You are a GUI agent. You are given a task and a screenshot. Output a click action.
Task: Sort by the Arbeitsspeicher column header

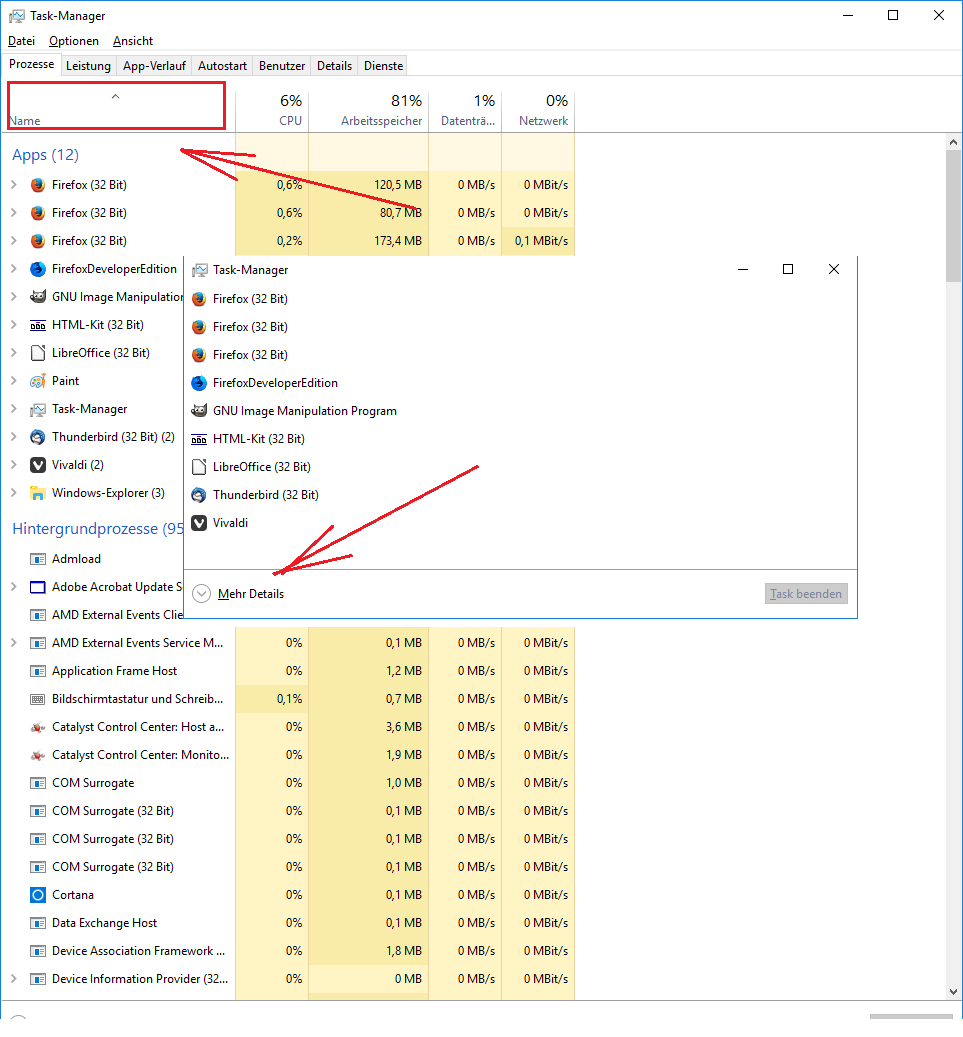tap(368, 110)
